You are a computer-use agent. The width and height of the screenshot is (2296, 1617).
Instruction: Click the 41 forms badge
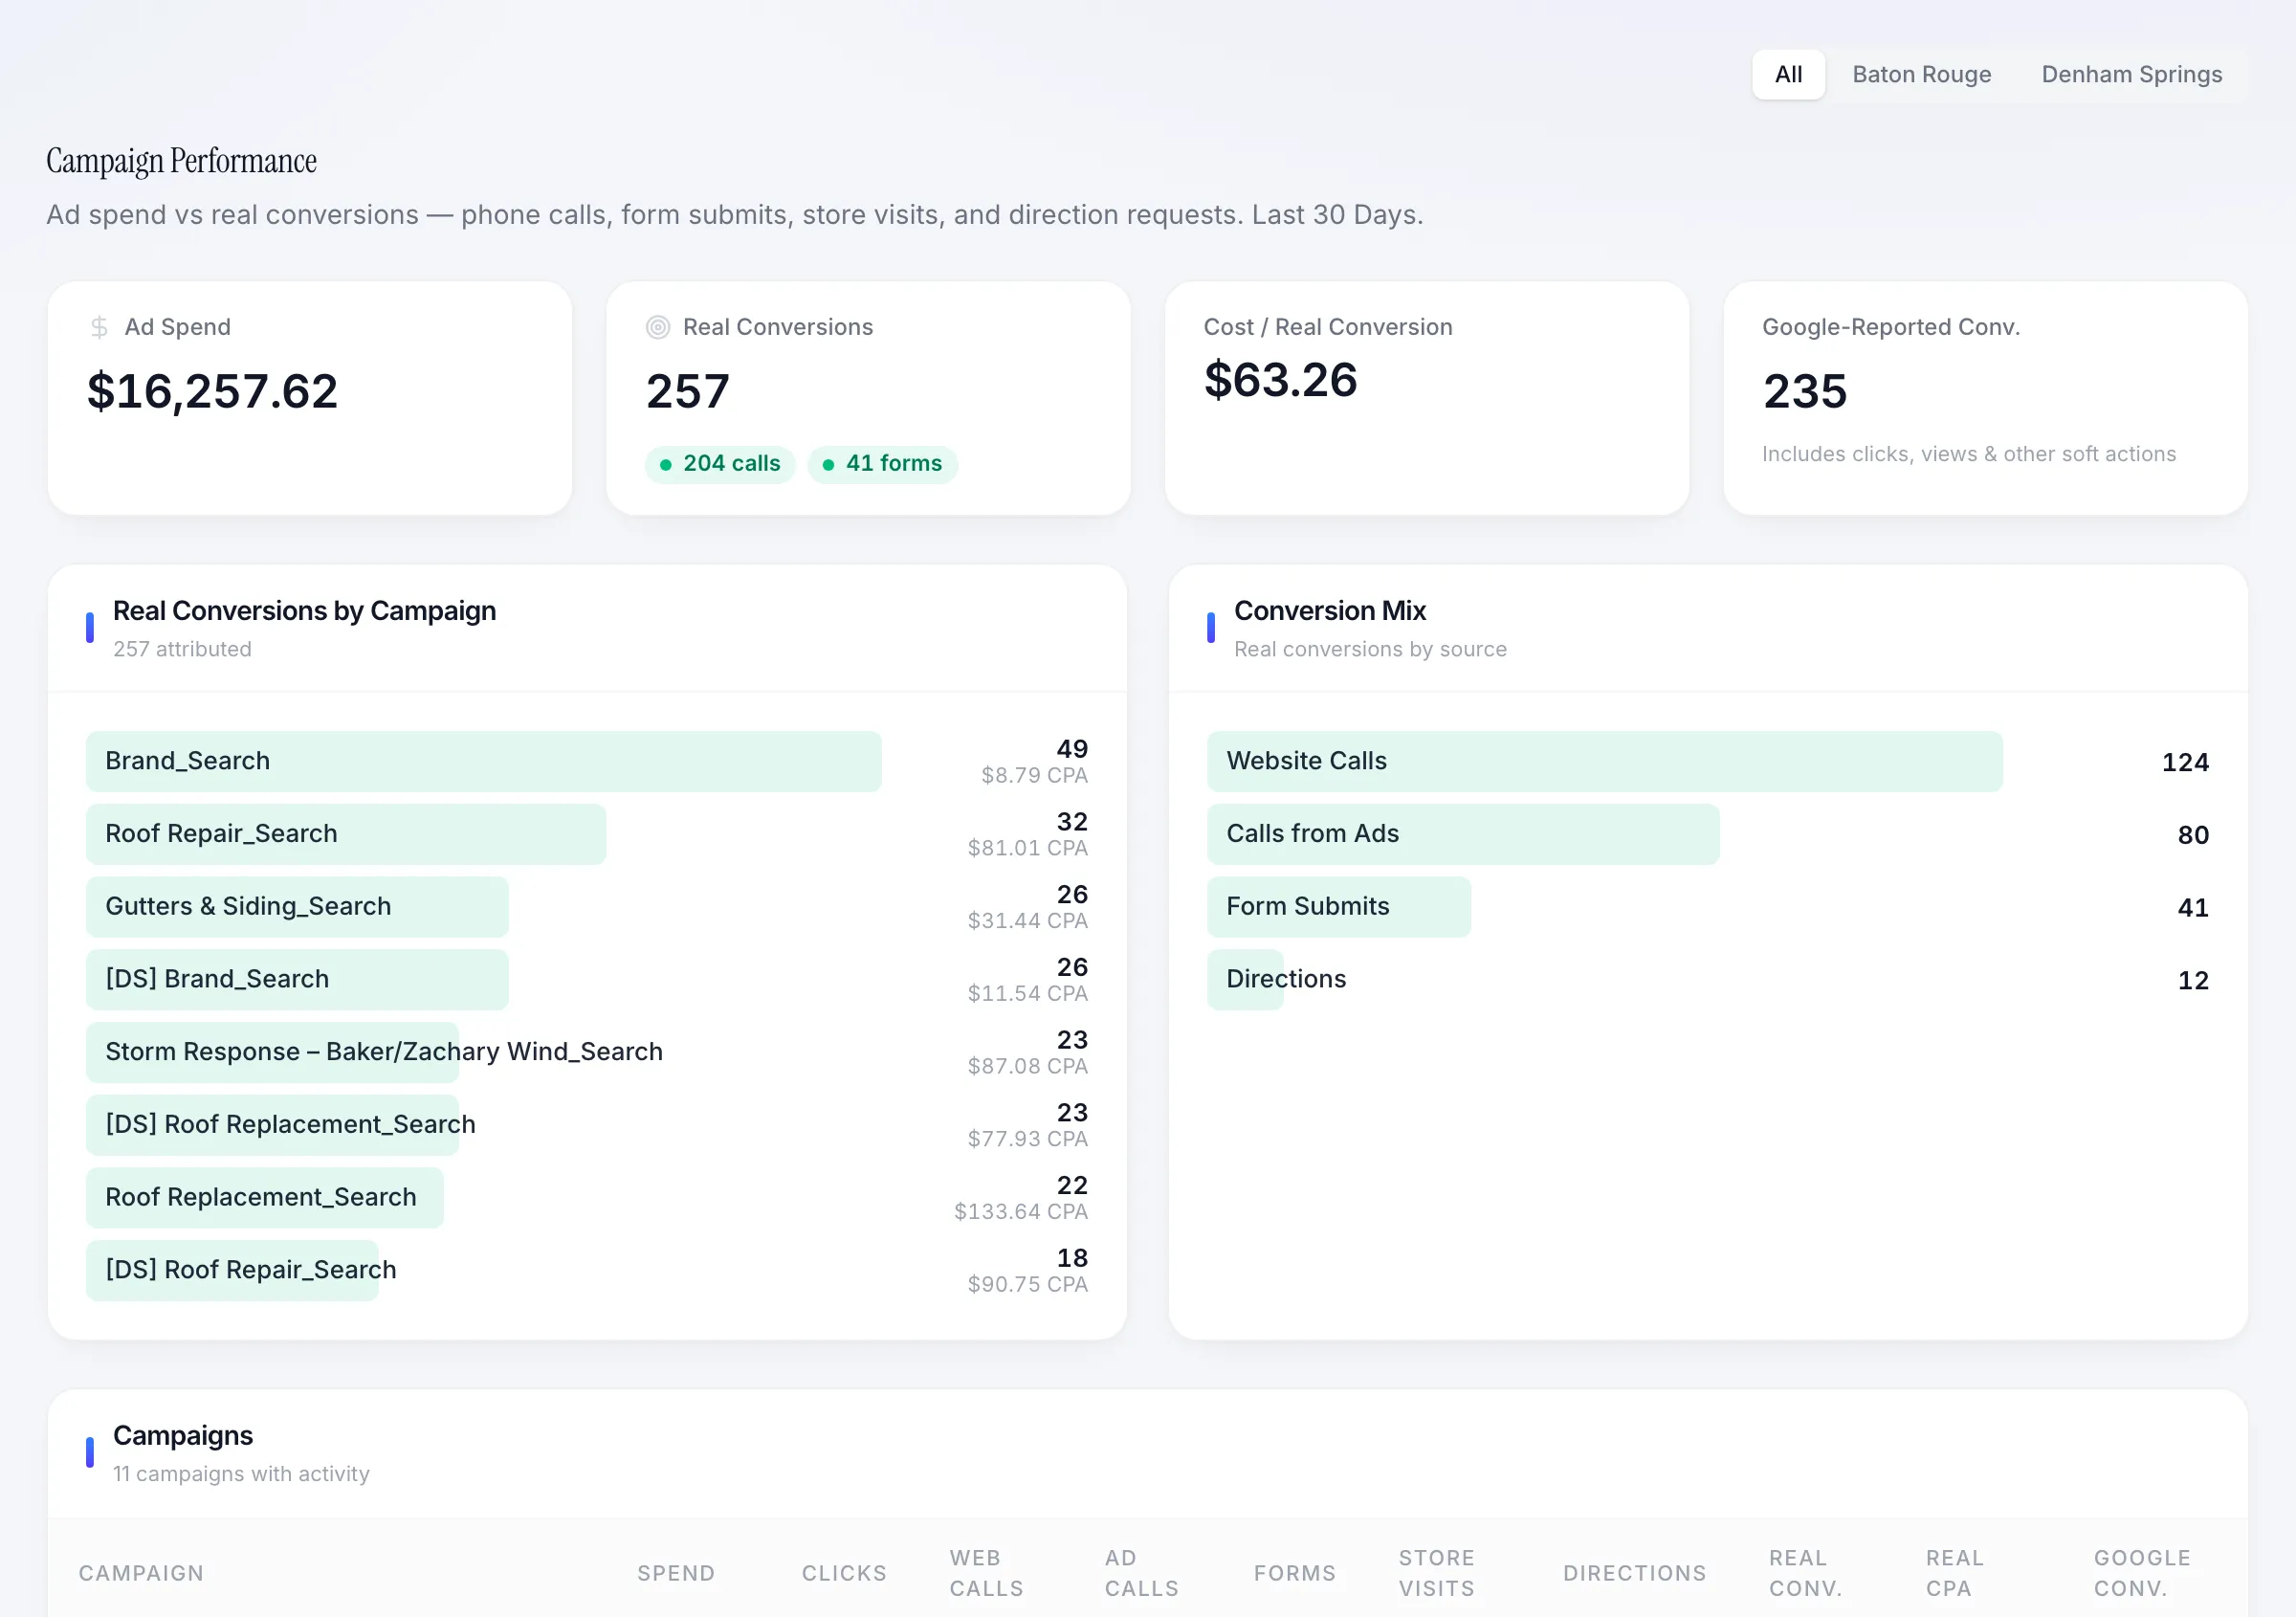coord(882,464)
